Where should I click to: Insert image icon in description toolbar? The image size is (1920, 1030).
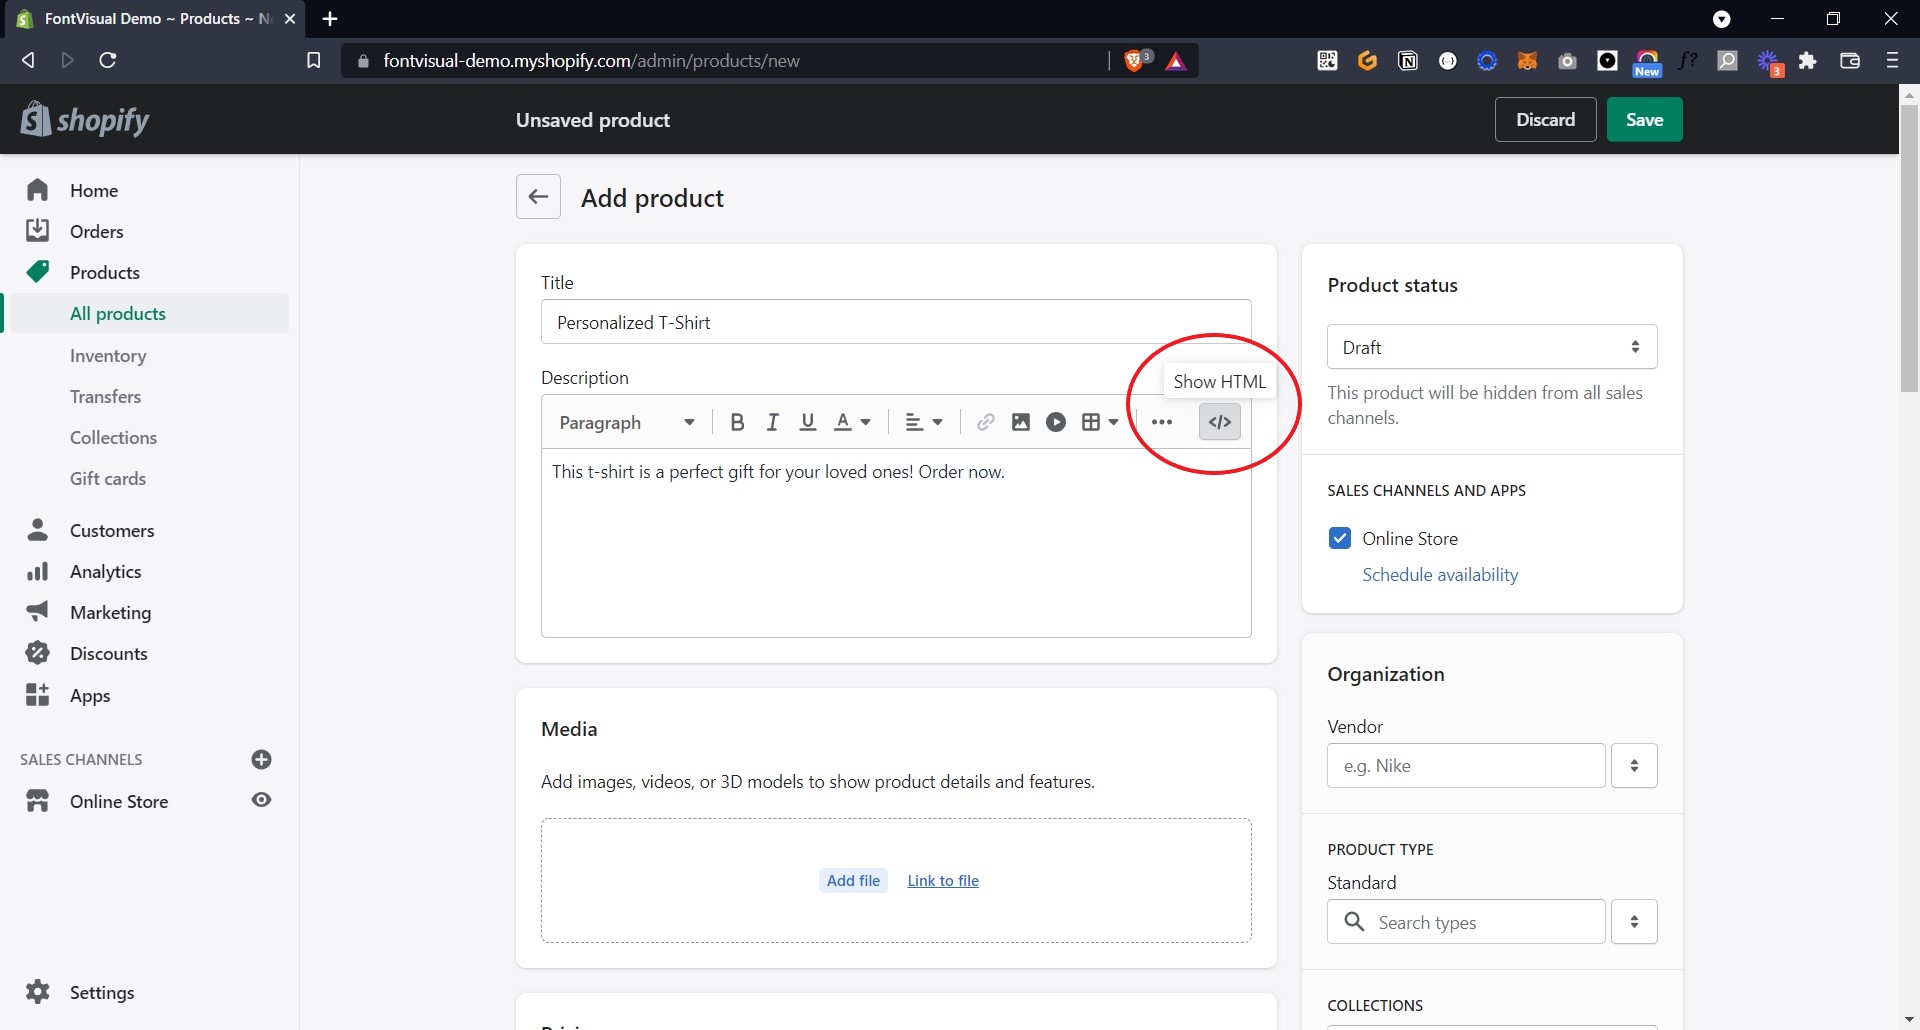click(x=1020, y=422)
